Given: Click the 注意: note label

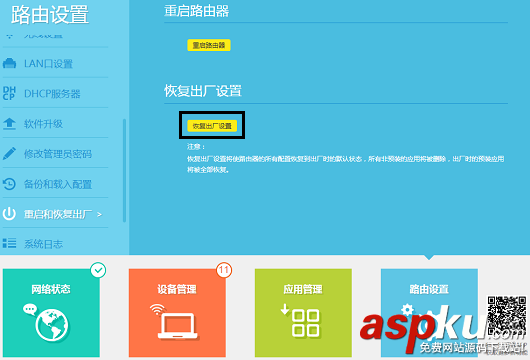Looking at the screenshot, I should (x=196, y=147).
